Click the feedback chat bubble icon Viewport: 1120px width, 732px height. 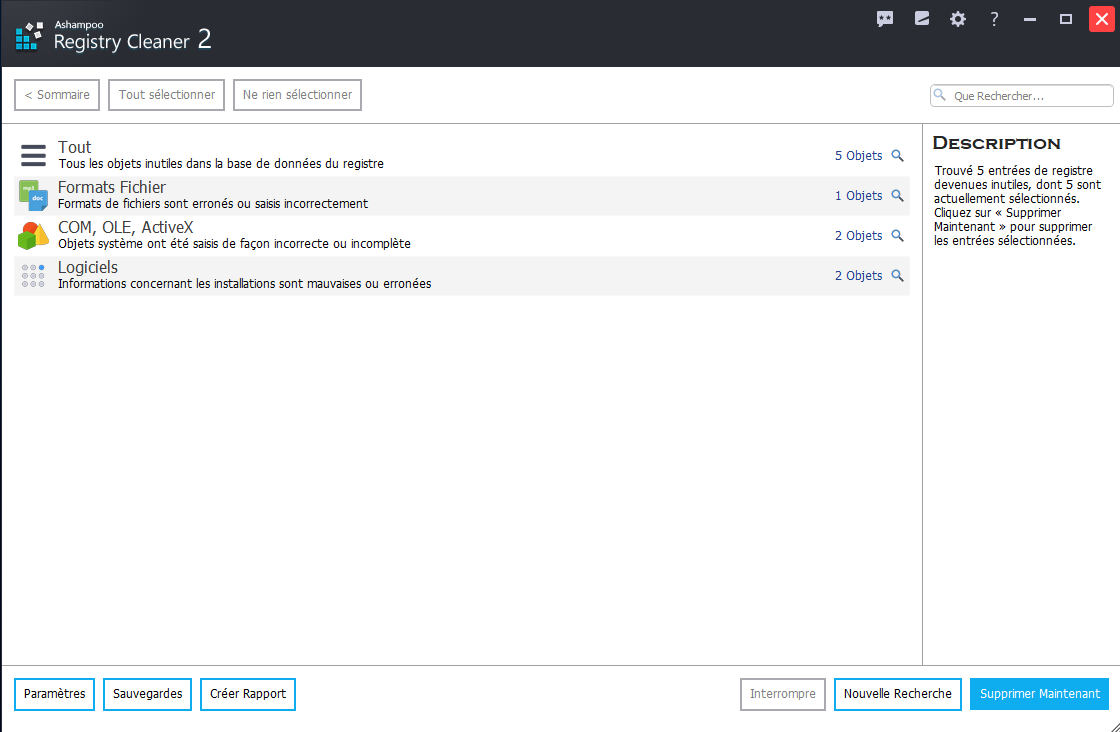point(885,19)
